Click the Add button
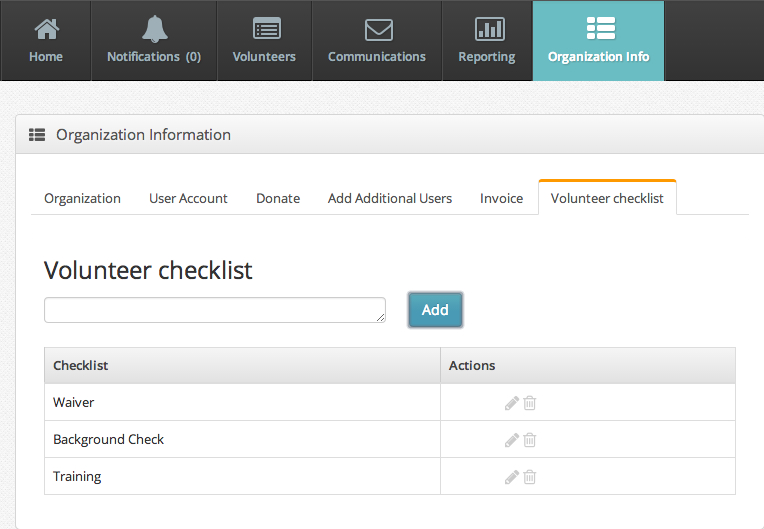The height and width of the screenshot is (529, 764). tap(435, 310)
